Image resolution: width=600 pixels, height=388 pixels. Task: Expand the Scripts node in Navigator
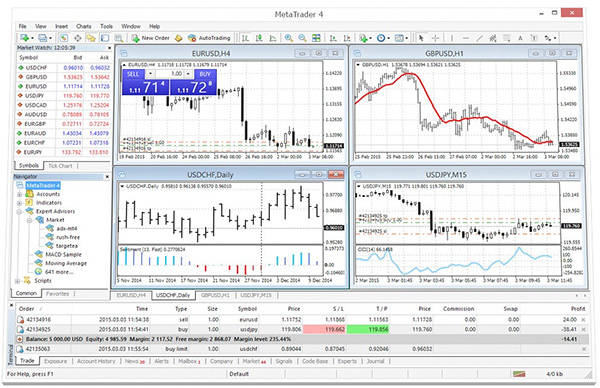click(18, 281)
